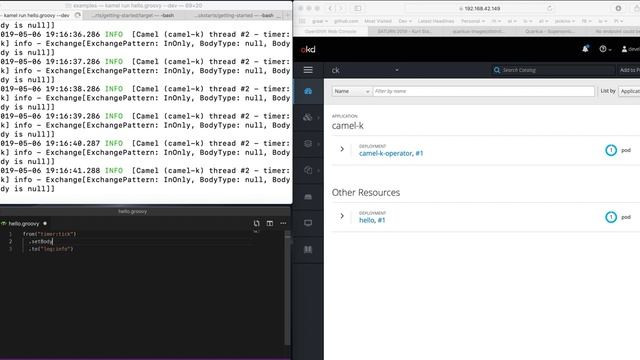
Task: Click the camel-k-operator pod count circle
Action: 611,150
